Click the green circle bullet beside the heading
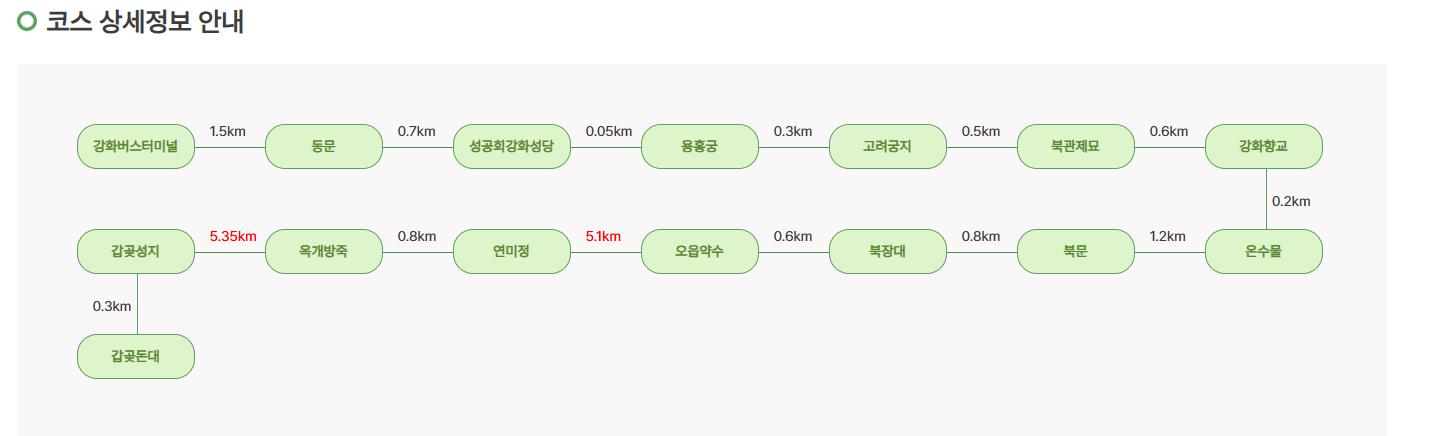This screenshot has width=1448, height=436. [x=27, y=21]
